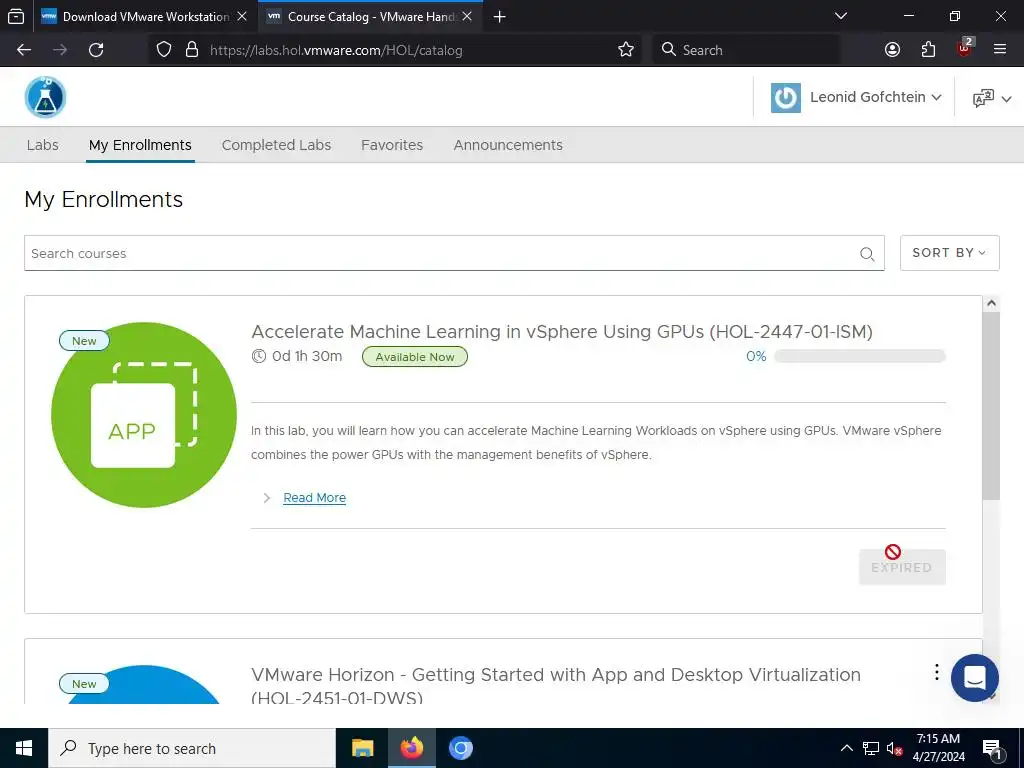
Task: Go back with the browser back arrow
Action: coord(24,50)
